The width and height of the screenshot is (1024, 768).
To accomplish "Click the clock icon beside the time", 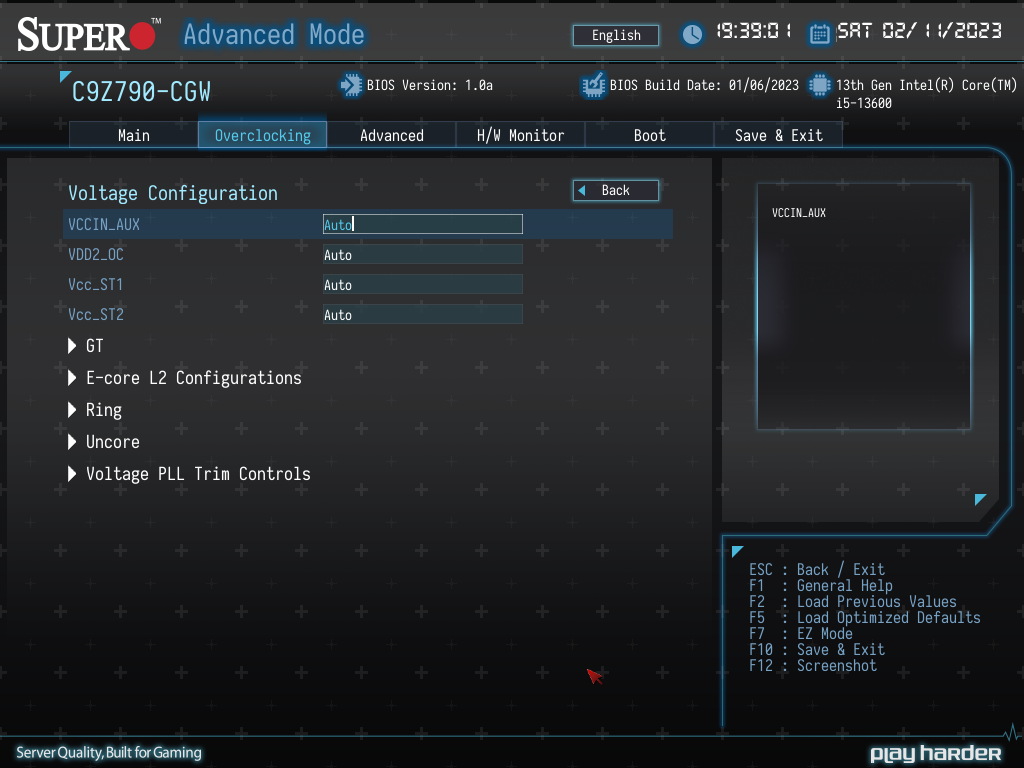I will click(x=692, y=34).
